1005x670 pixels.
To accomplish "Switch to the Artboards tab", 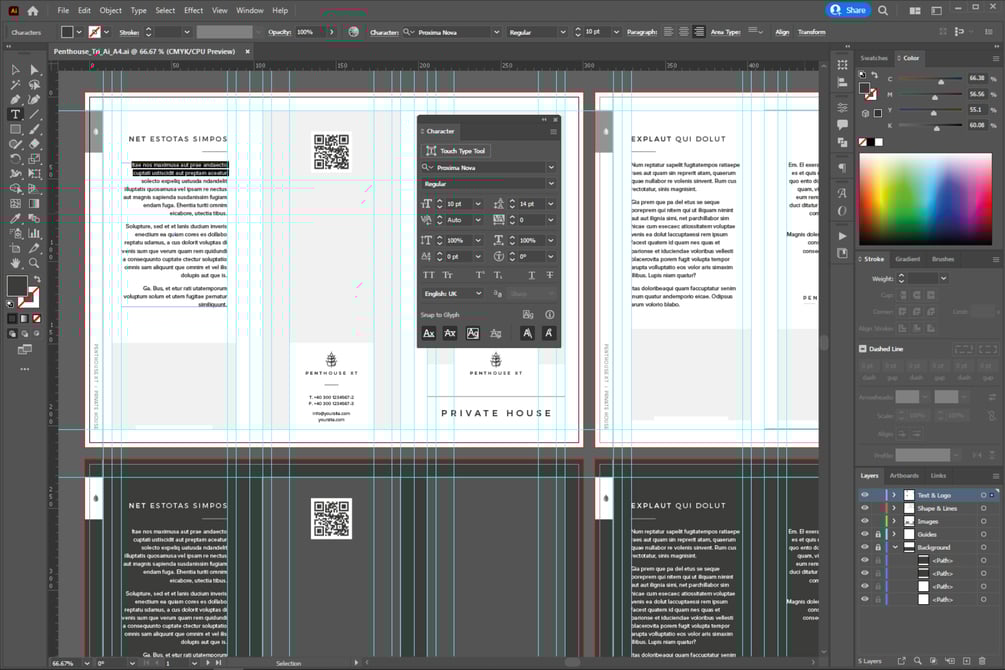I will click(904, 476).
